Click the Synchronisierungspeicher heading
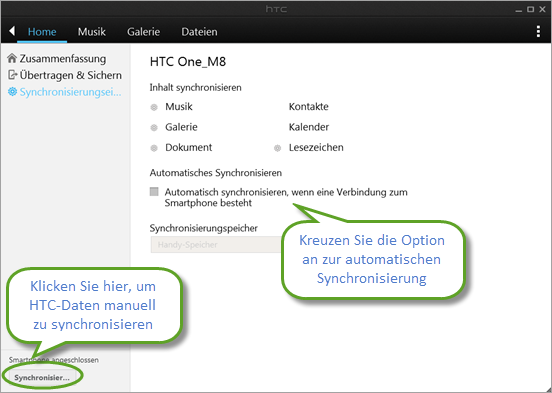The image size is (552, 393). tap(203, 228)
